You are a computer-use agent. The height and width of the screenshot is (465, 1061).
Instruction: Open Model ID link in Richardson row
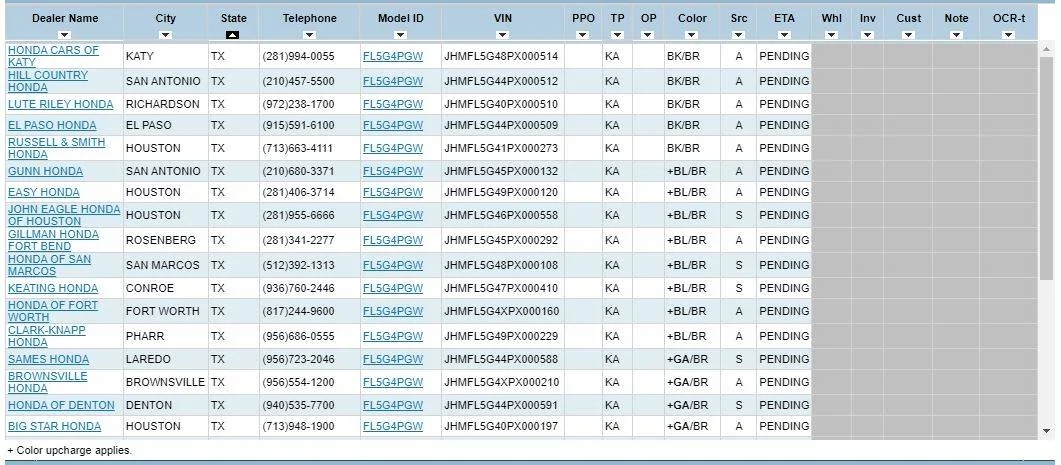click(x=392, y=104)
